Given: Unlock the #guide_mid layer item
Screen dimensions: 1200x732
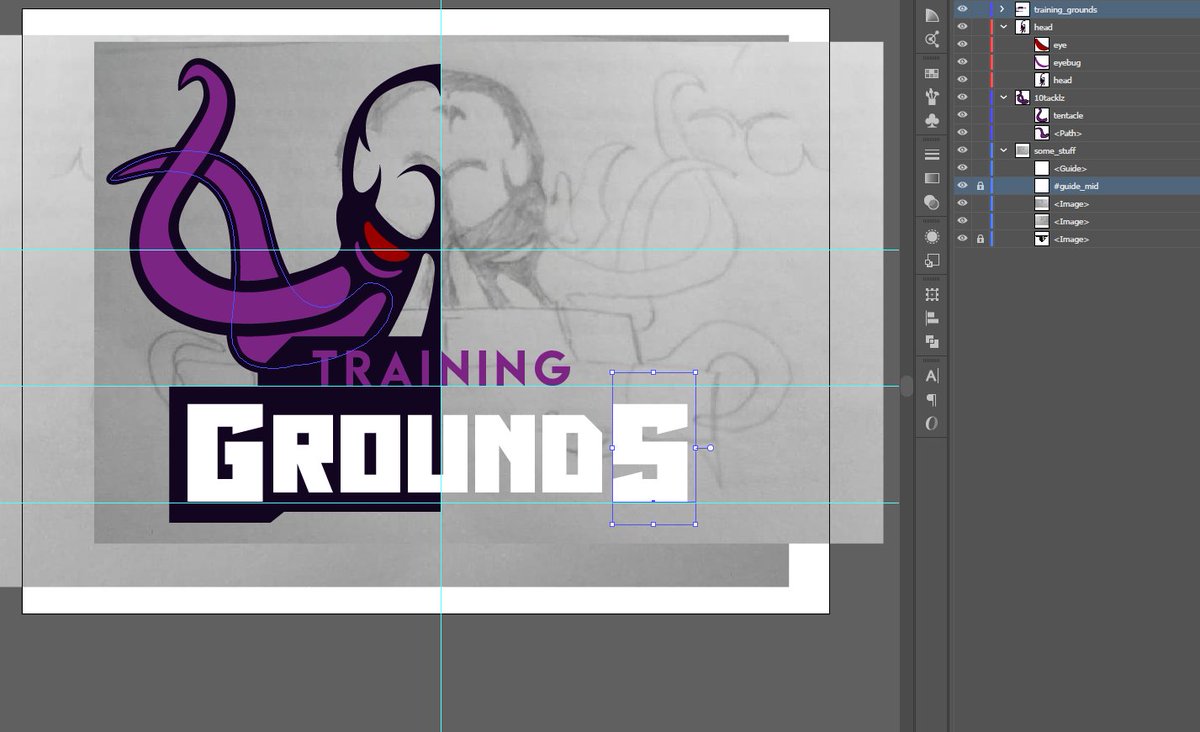Looking at the screenshot, I should (x=980, y=186).
